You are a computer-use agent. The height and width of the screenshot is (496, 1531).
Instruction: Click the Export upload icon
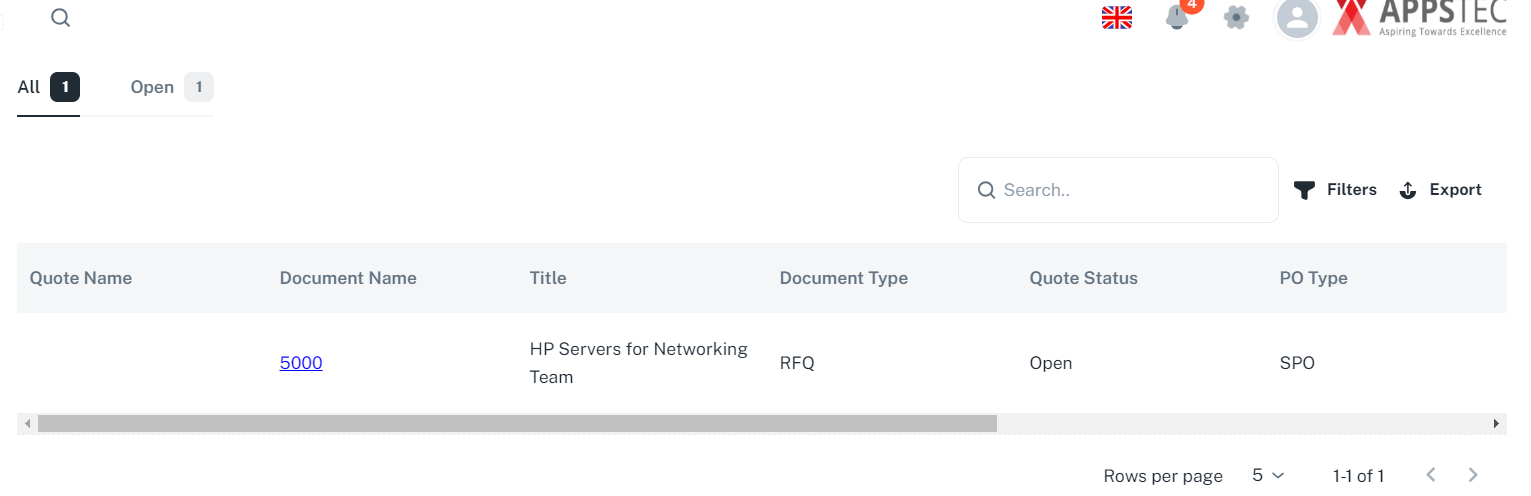(x=1408, y=190)
